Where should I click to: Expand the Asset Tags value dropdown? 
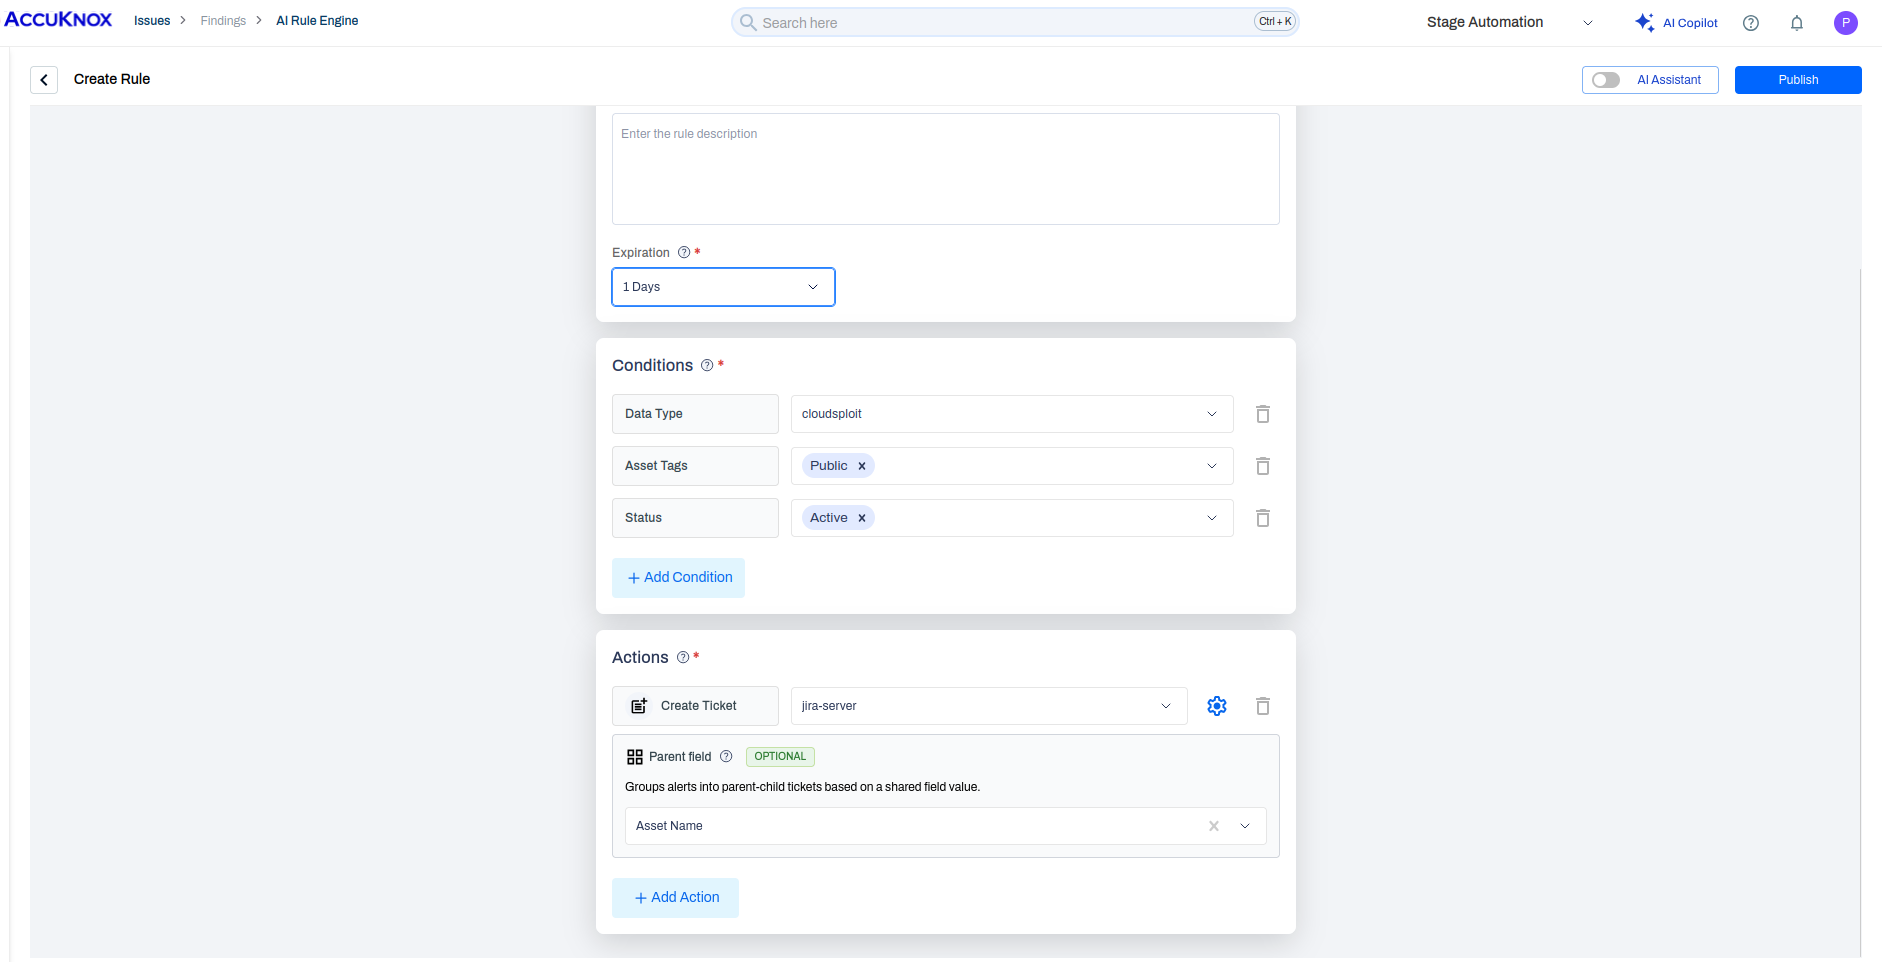1212,466
